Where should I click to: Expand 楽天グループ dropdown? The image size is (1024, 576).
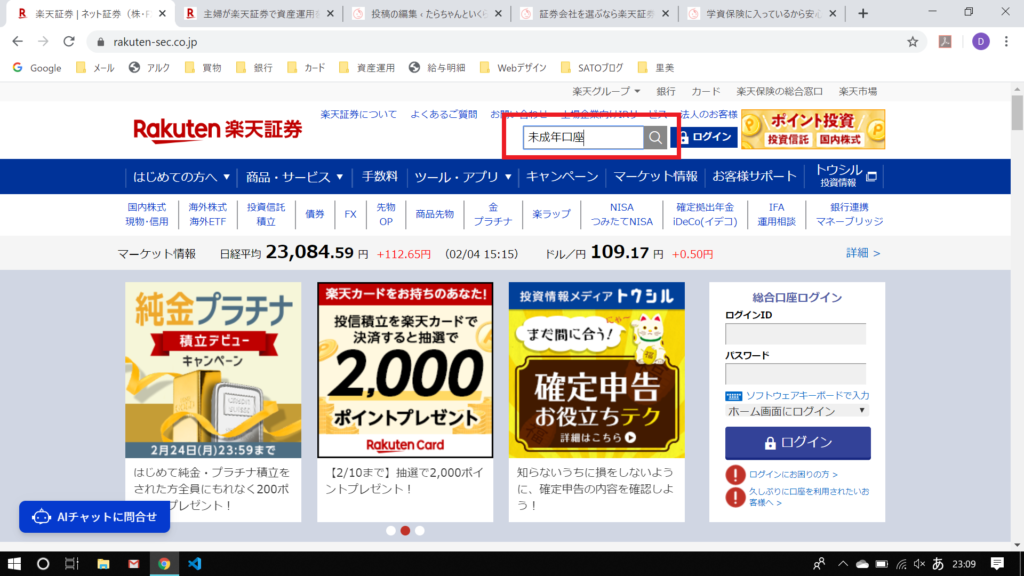point(606,91)
